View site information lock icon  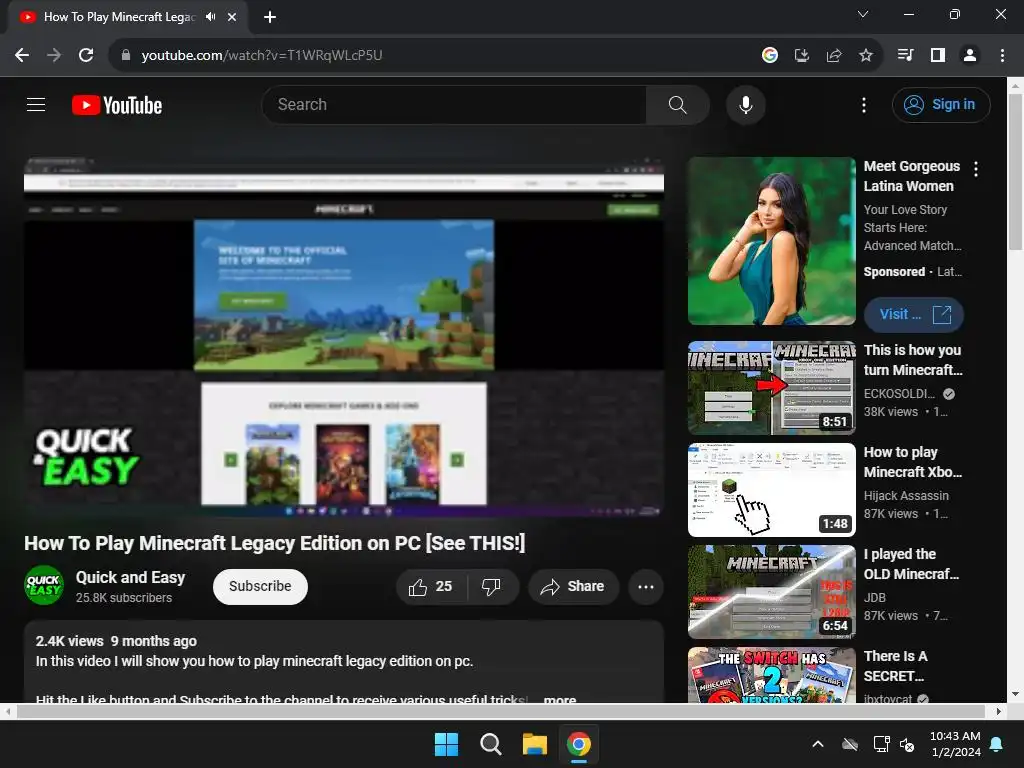(126, 56)
